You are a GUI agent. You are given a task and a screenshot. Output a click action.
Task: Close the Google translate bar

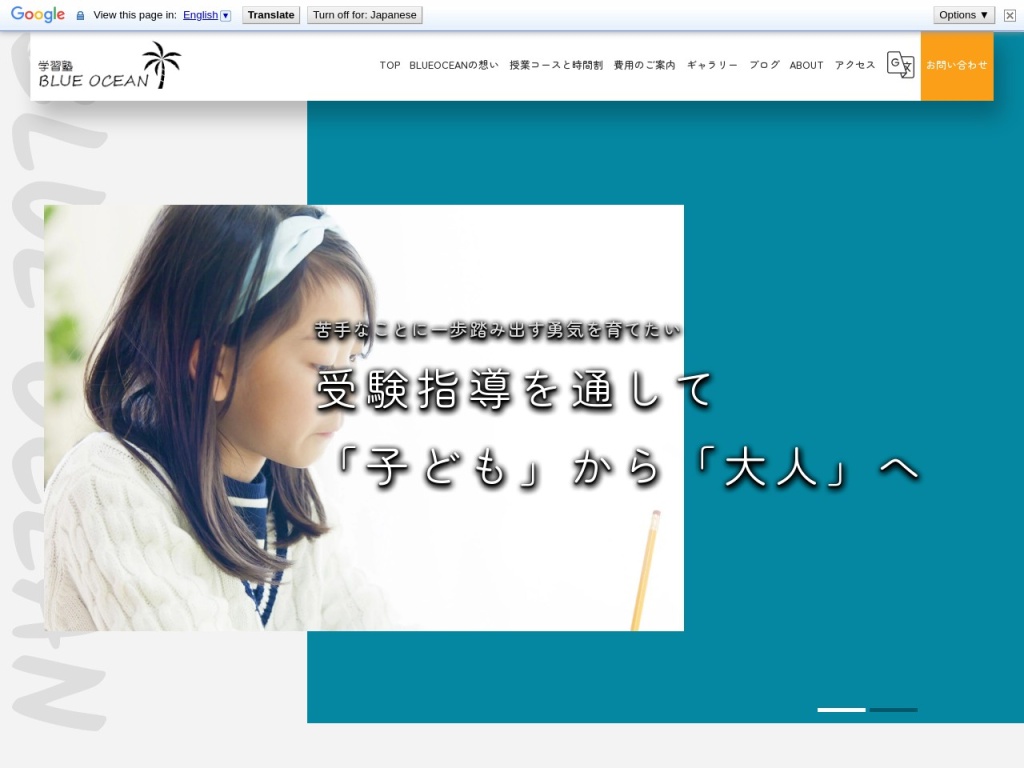(1010, 15)
